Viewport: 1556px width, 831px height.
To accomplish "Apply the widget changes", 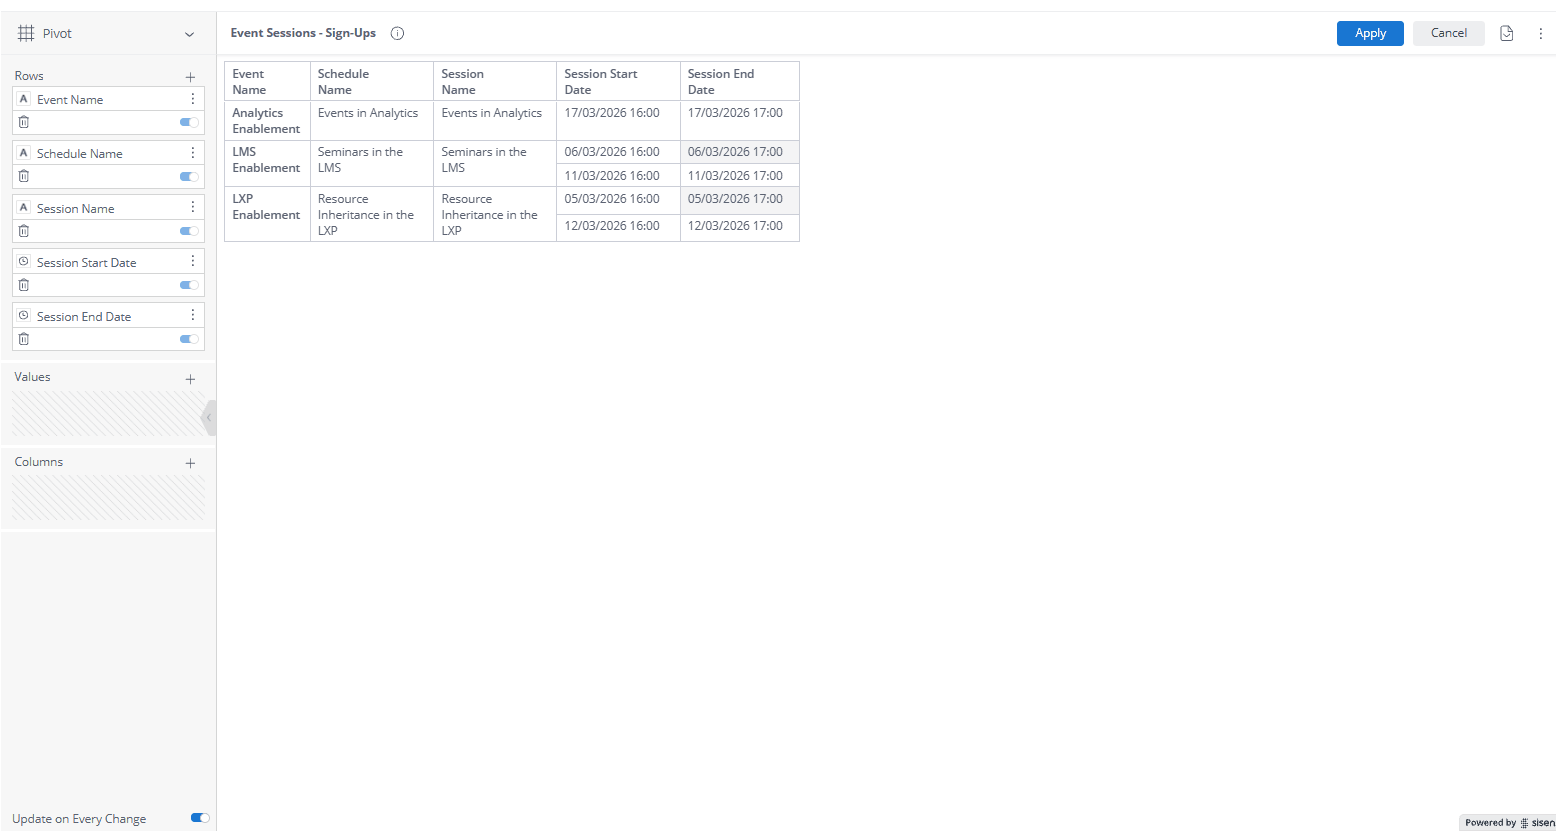I will pyautogui.click(x=1369, y=33).
